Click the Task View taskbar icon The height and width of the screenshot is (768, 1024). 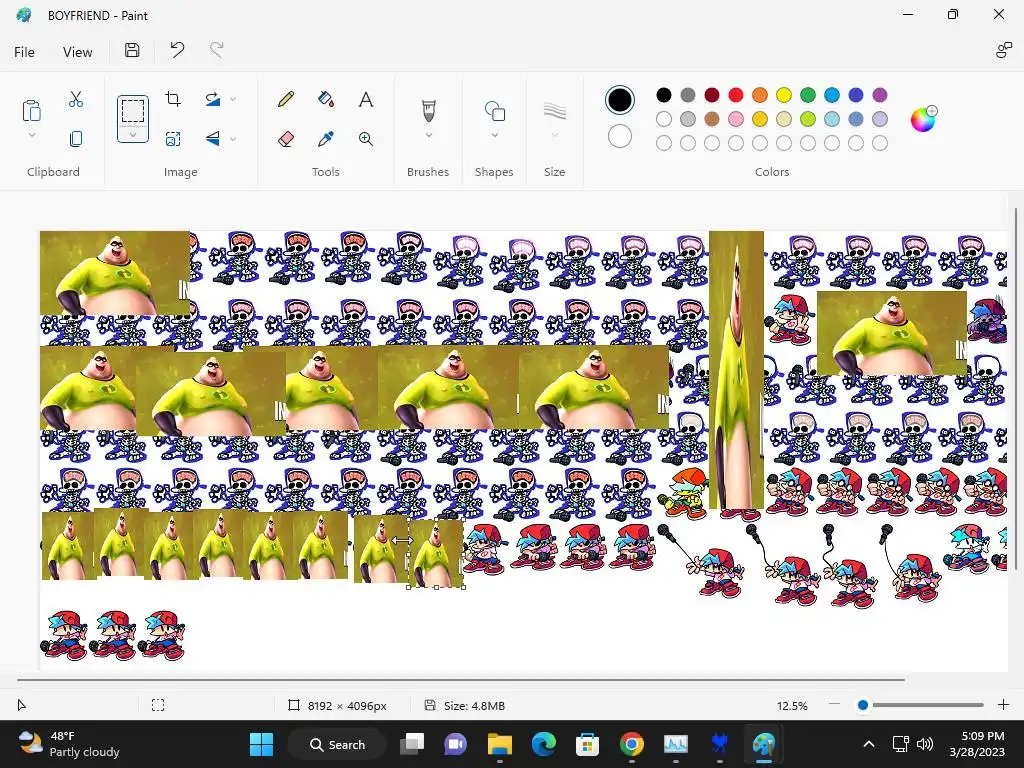pos(412,744)
